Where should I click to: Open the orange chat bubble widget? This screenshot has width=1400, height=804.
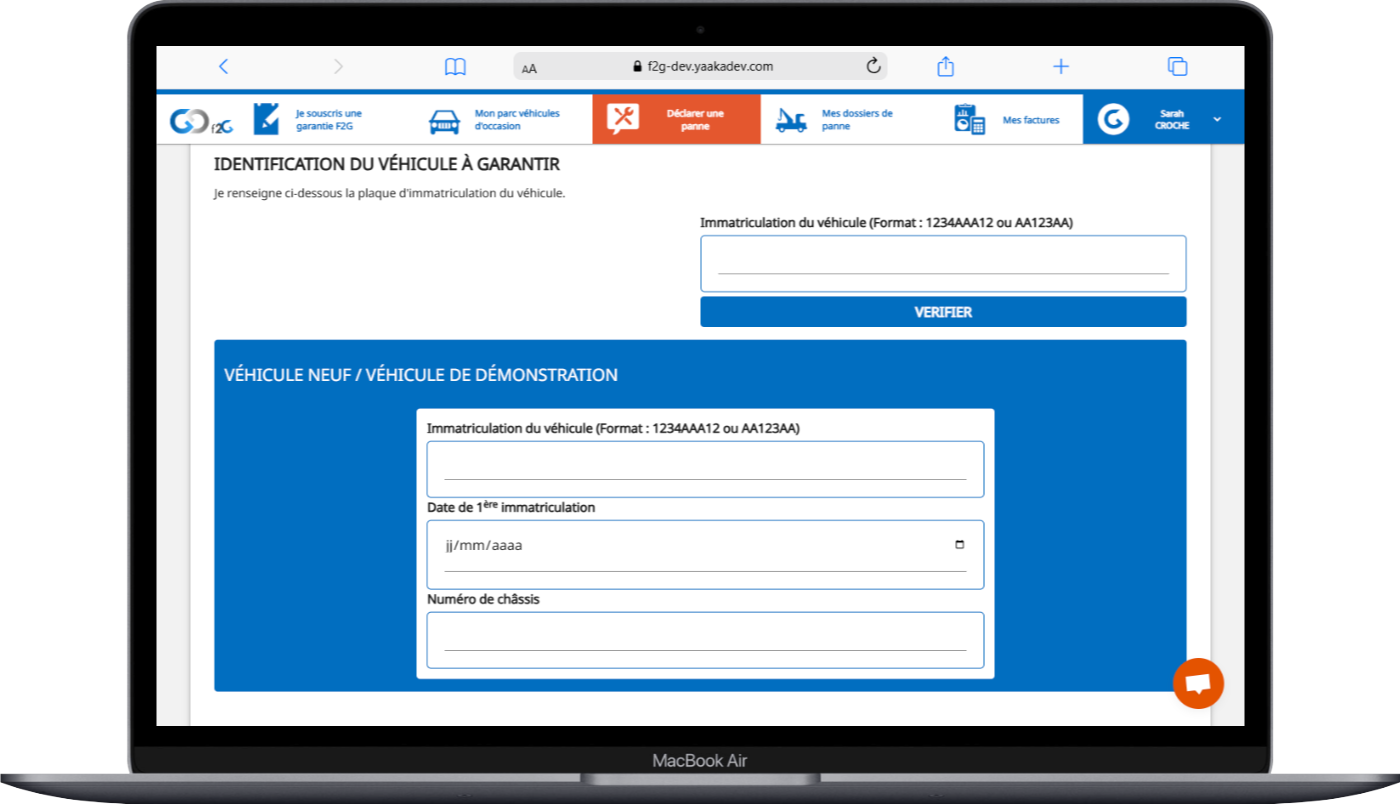[x=1198, y=683]
